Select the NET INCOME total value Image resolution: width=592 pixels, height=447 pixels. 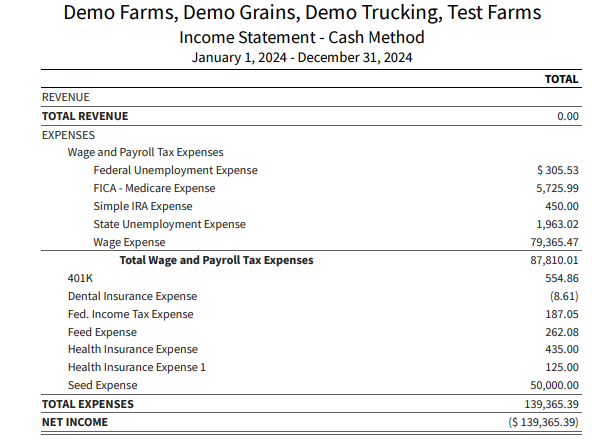pyautogui.click(x=543, y=422)
